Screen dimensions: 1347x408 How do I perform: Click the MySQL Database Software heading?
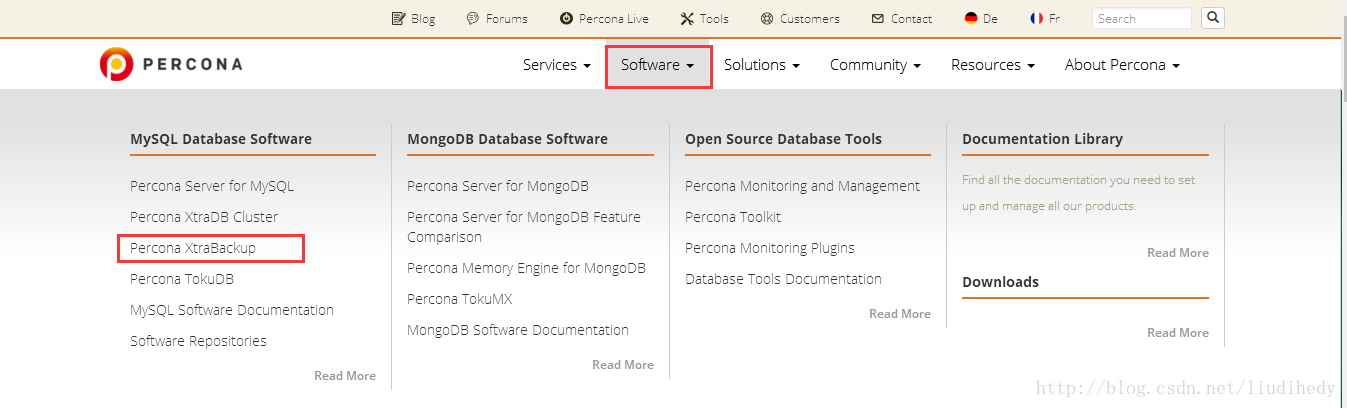coord(221,139)
